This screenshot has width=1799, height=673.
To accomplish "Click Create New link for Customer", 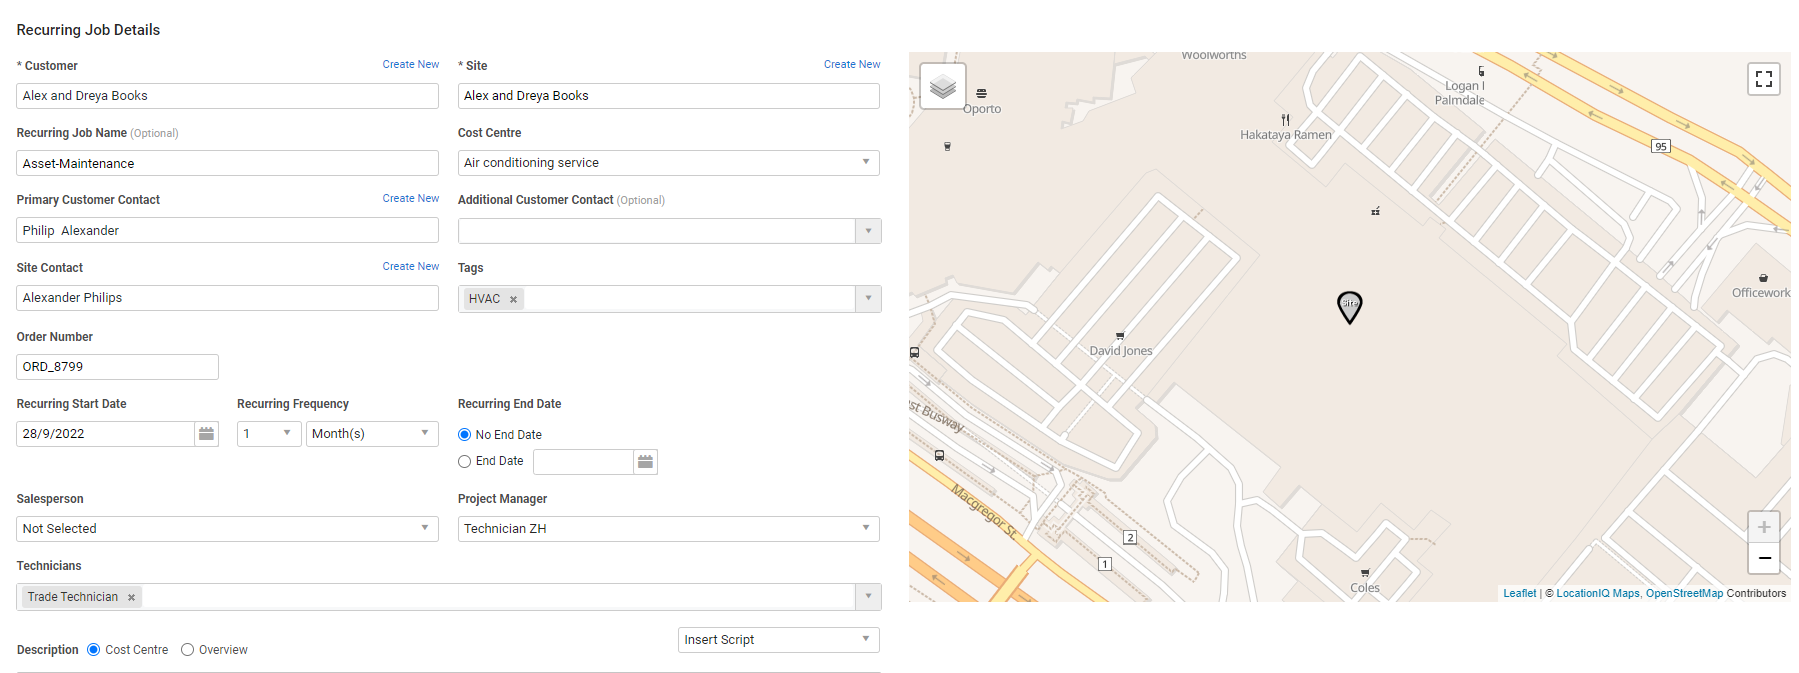I will pyautogui.click(x=410, y=65).
